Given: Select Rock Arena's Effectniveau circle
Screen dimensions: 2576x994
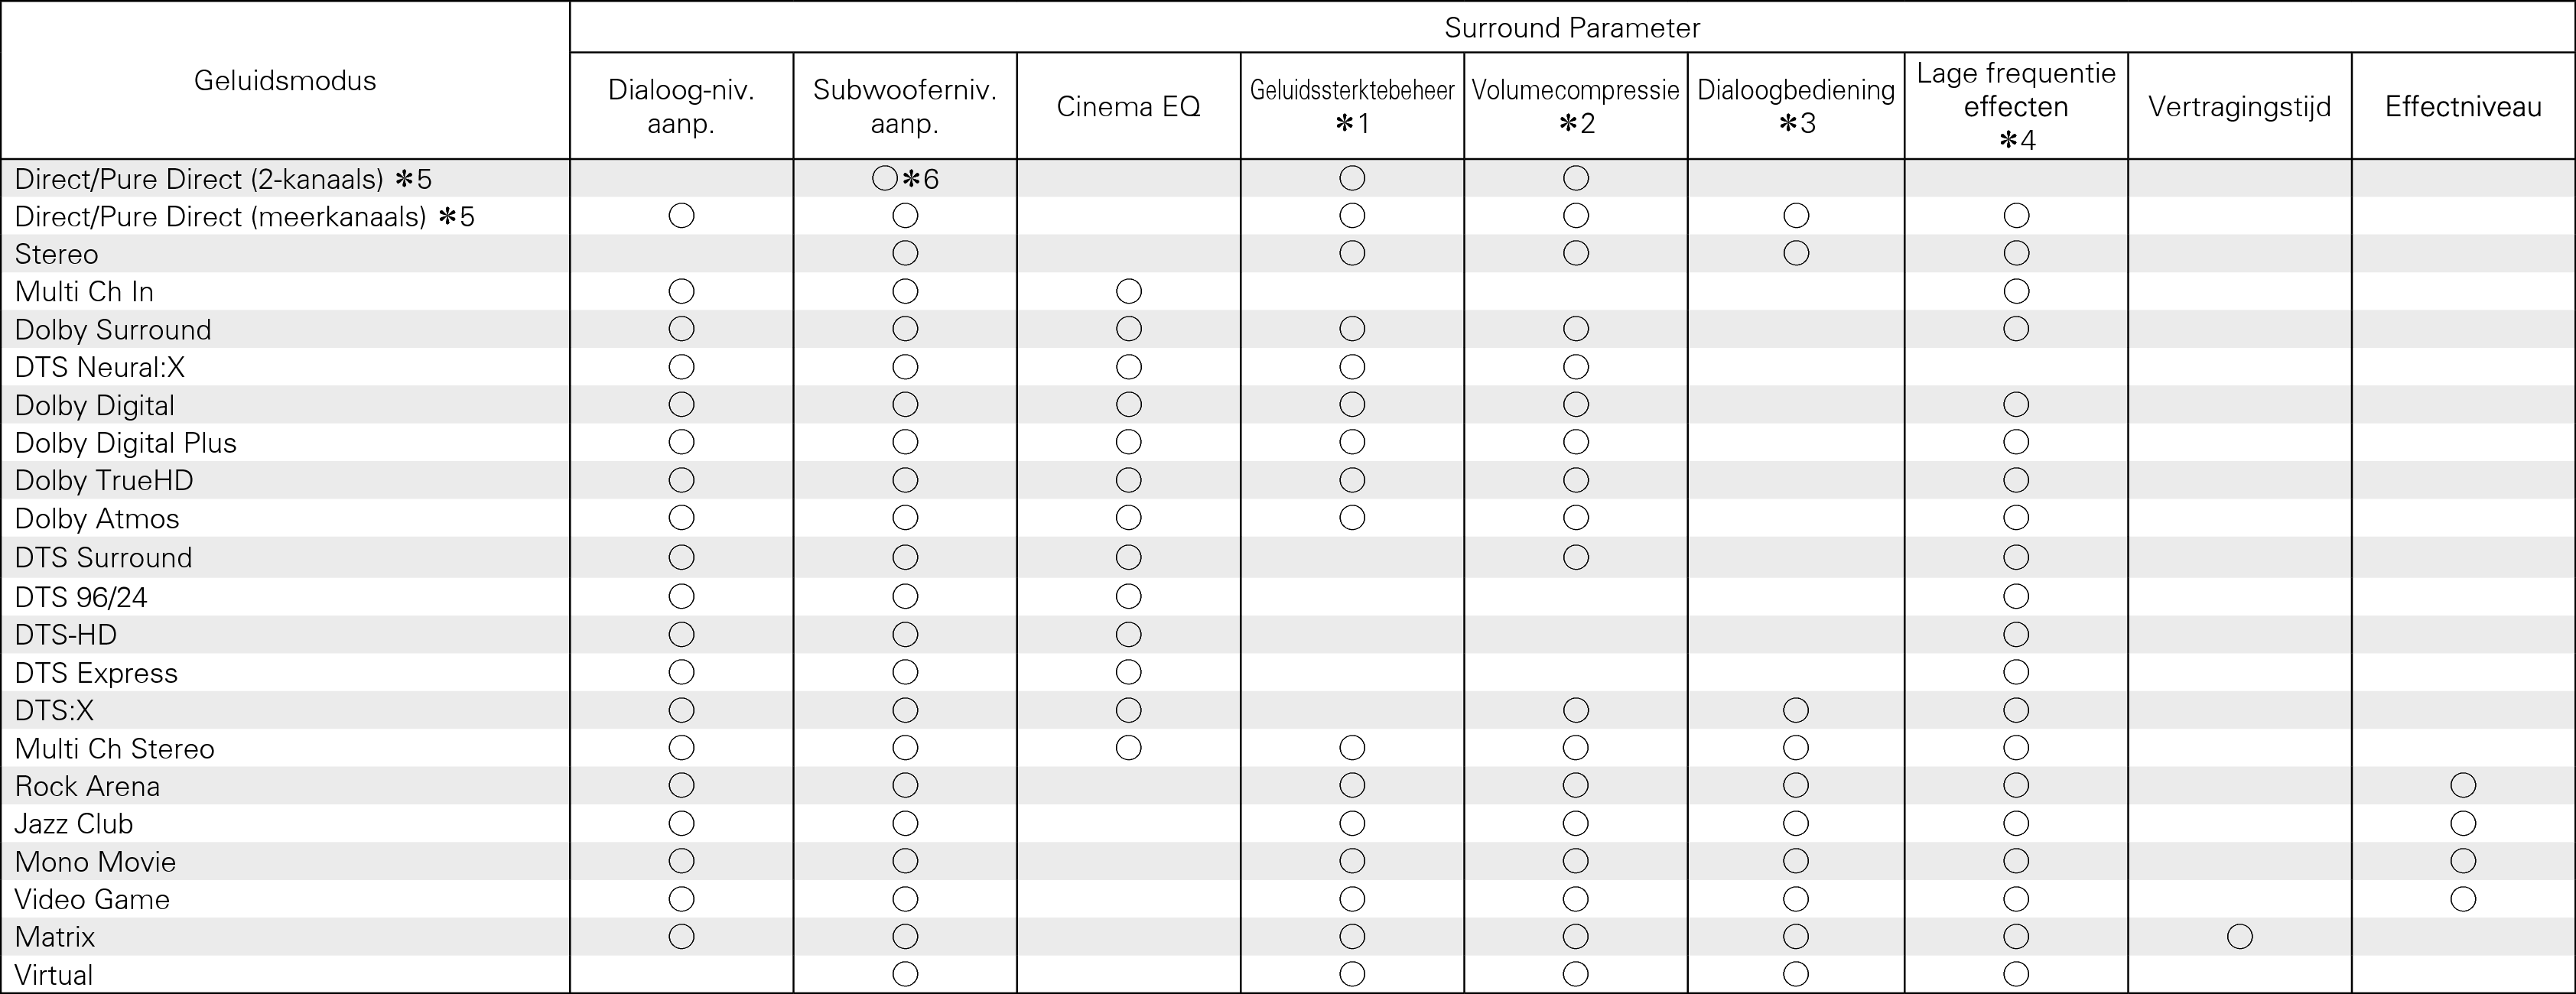Looking at the screenshot, I should pos(2462,786).
